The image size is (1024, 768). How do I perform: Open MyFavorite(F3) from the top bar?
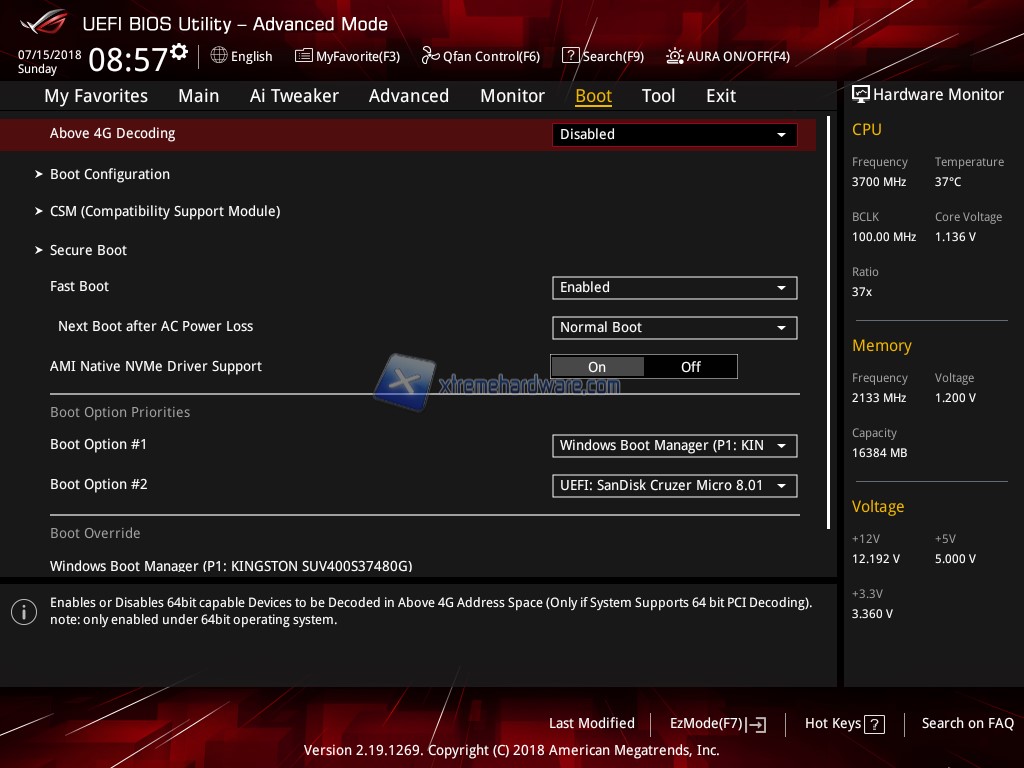[347, 56]
